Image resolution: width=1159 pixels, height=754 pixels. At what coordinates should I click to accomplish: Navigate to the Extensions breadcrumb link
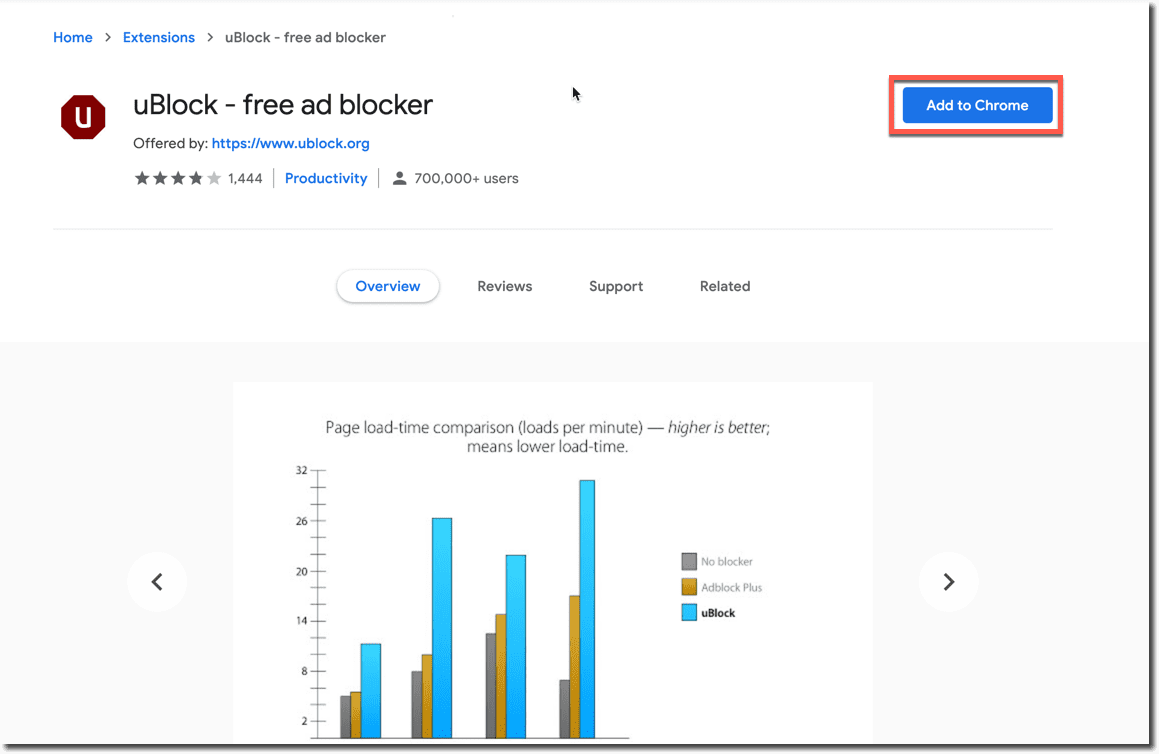[x=158, y=37]
